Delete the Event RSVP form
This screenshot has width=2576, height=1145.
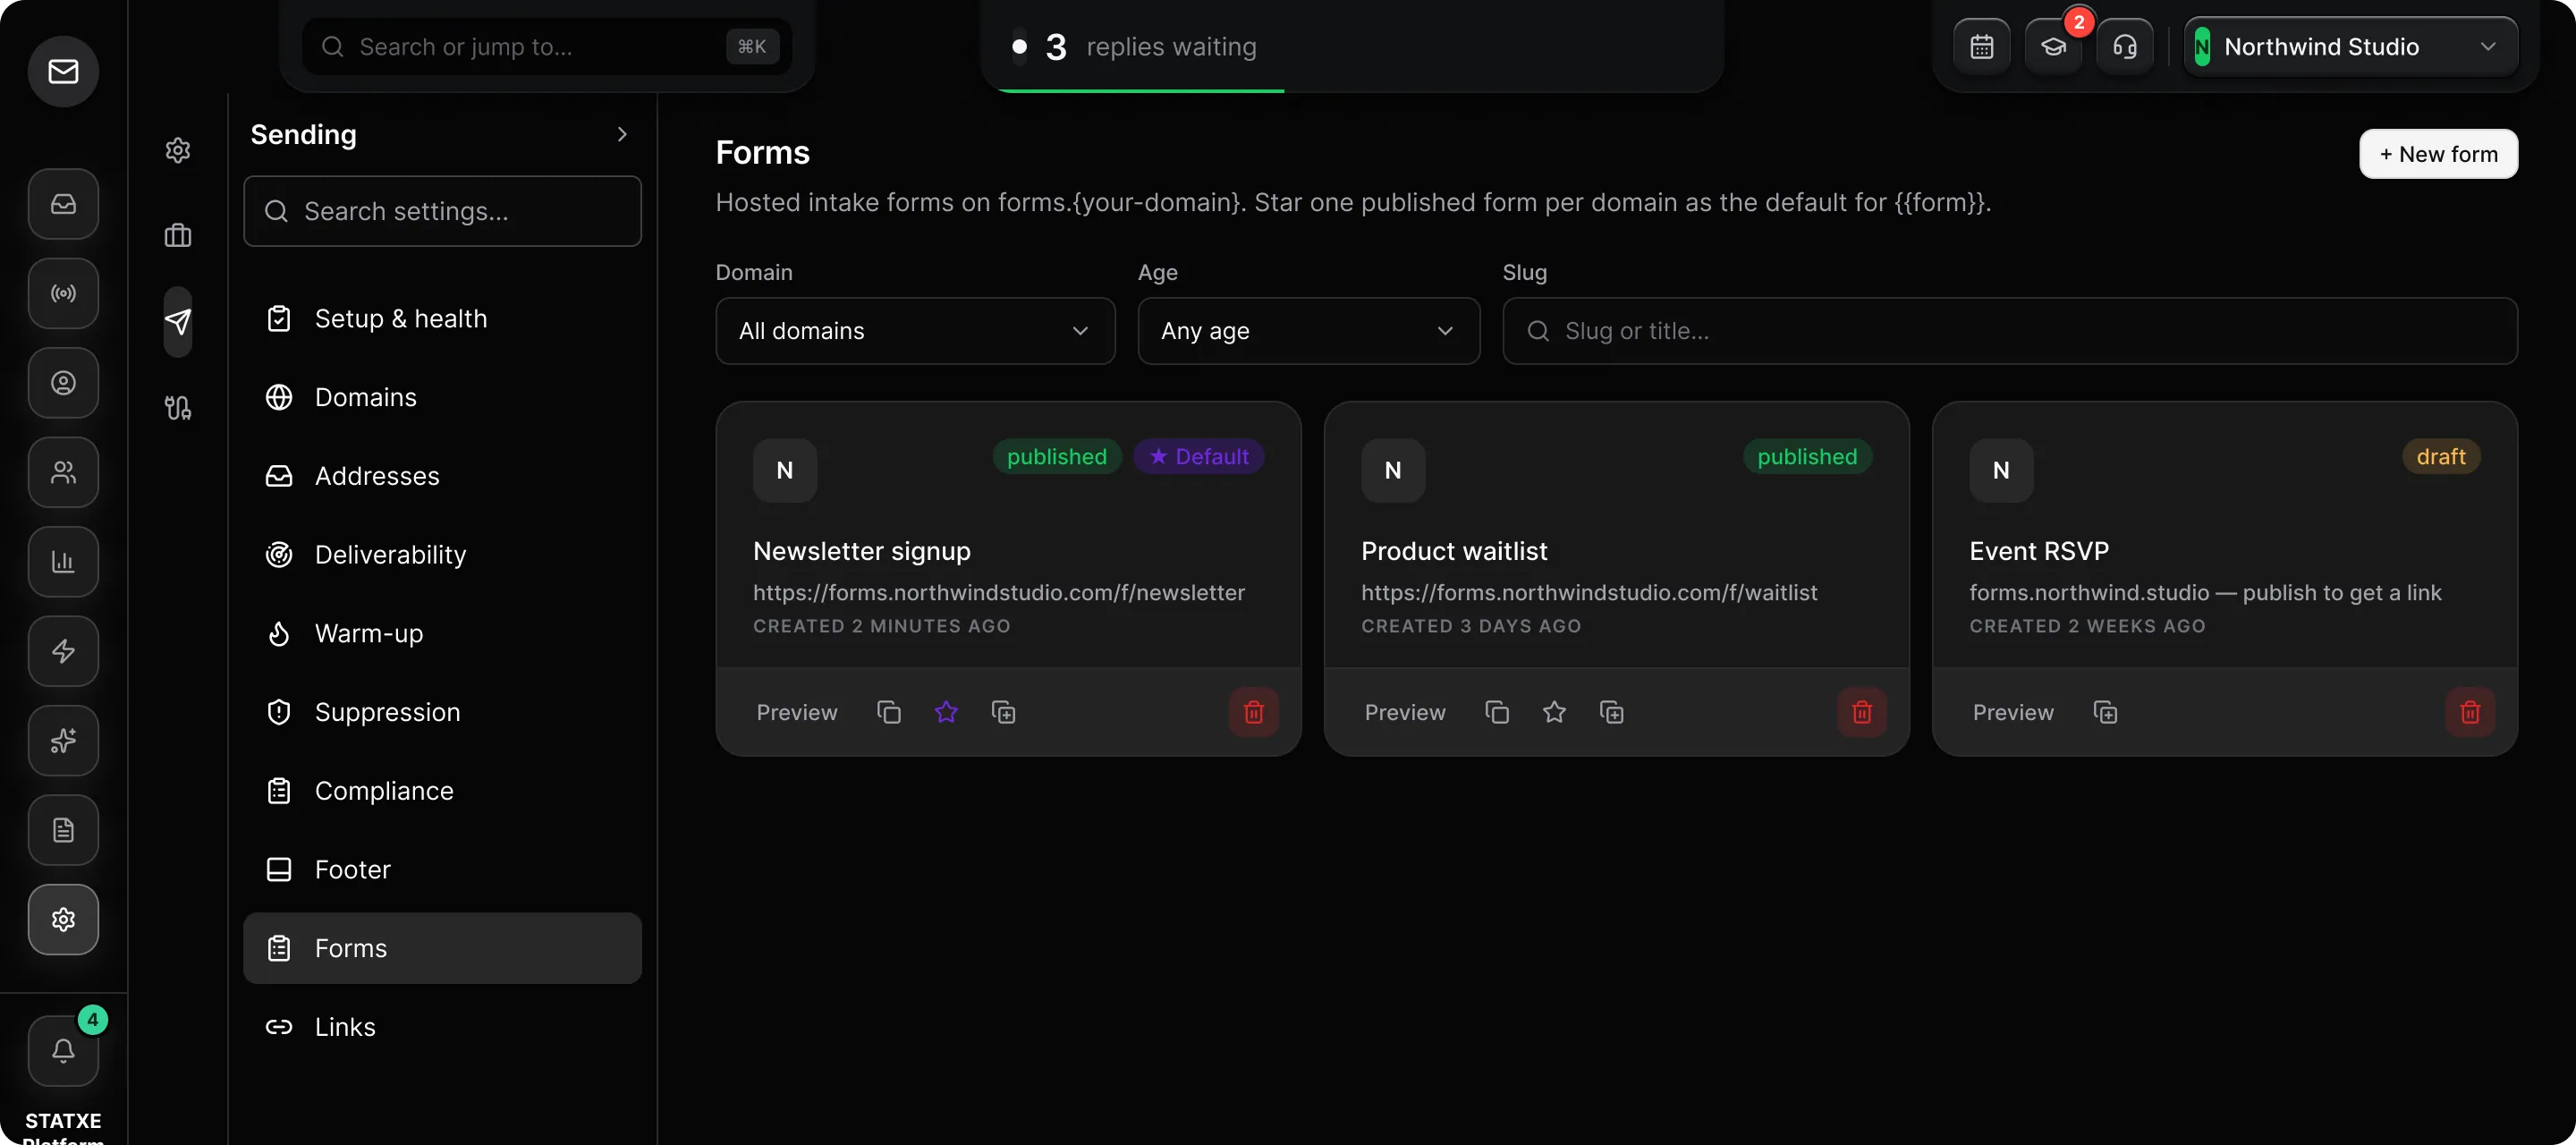click(x=2470, y=712)
